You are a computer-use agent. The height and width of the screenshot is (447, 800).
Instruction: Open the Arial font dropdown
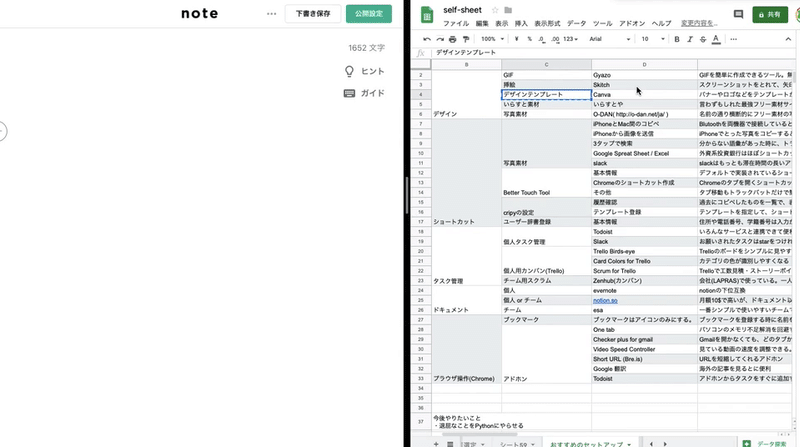610,39
